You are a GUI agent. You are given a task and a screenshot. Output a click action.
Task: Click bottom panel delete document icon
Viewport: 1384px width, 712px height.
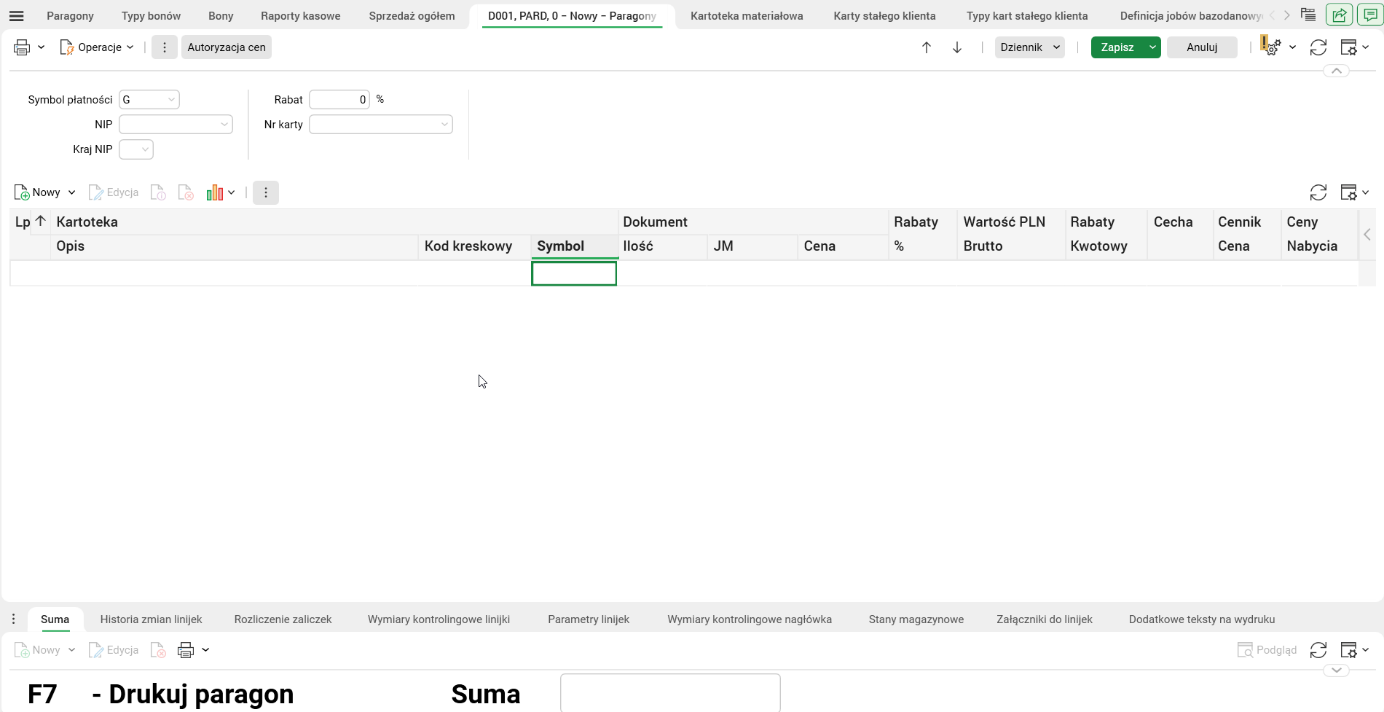[158, 650]
